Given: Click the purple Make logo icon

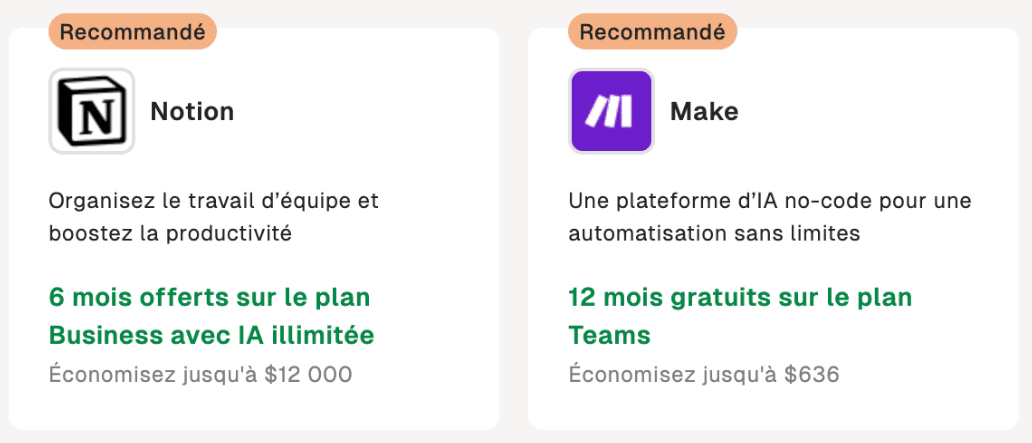Looking at the screenshot, I should (611, 111).
